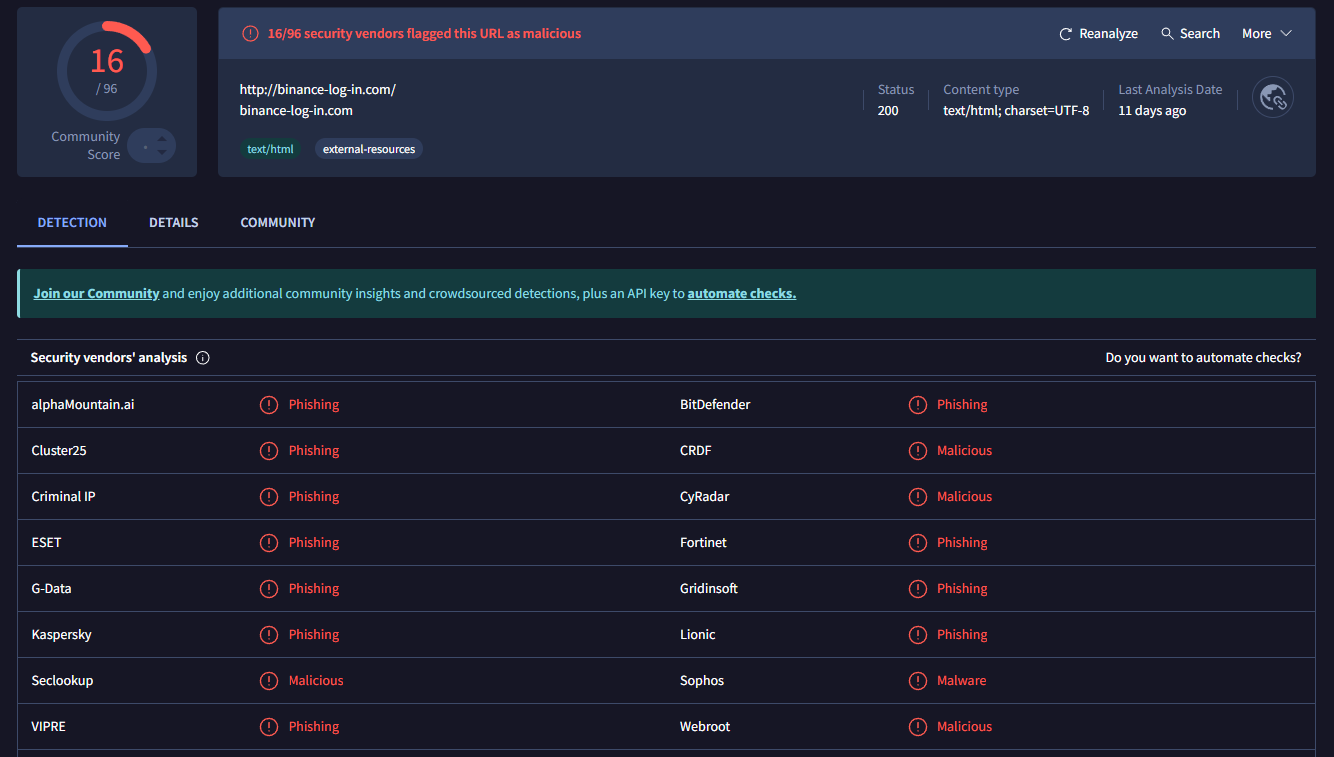This screenshot has width=1334, height=757.
Task: Click 'Do you want to automate checks?'
Action: [1203, 358]
